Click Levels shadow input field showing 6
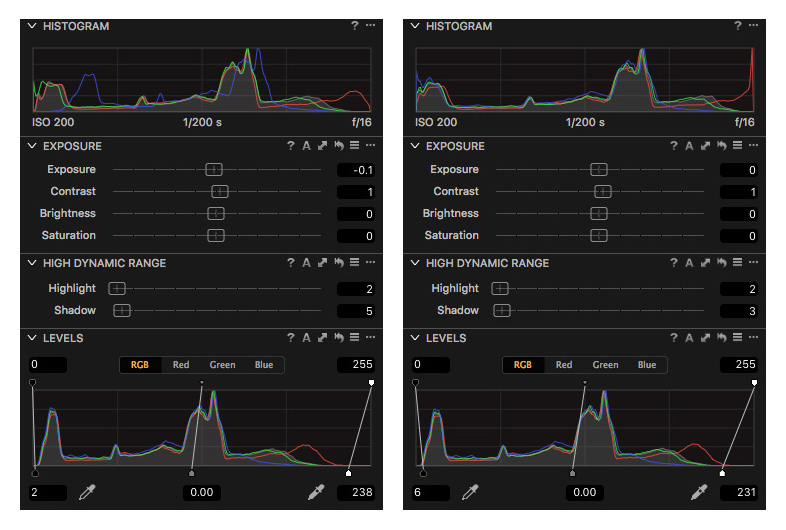This screenshot has height=530, width=786. pyautogui.click(x=431, y=492)
